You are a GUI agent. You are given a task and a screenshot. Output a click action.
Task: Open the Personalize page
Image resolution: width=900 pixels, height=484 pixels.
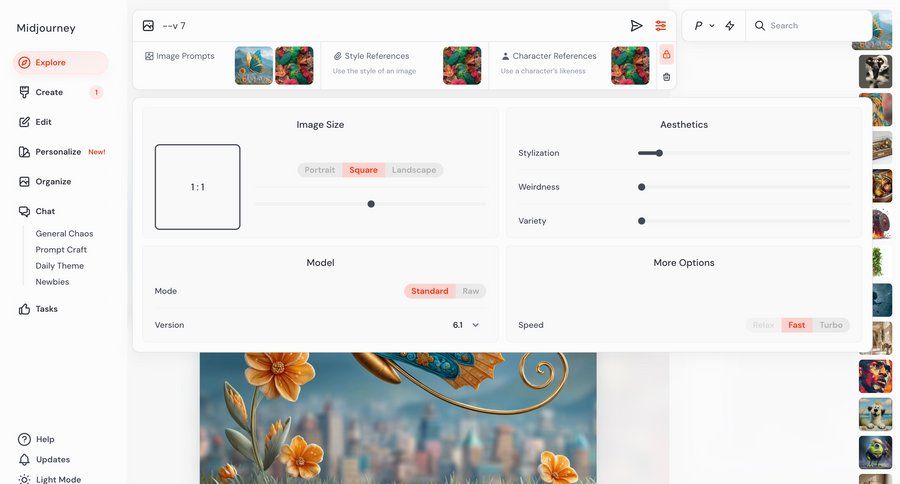click(x=60, y=152)
